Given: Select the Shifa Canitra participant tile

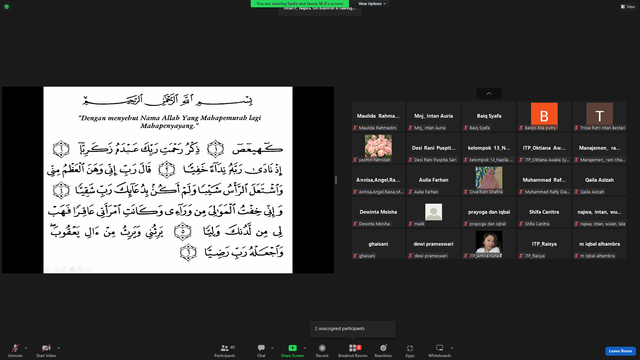Looking at the screenshot, I should 544,212.
